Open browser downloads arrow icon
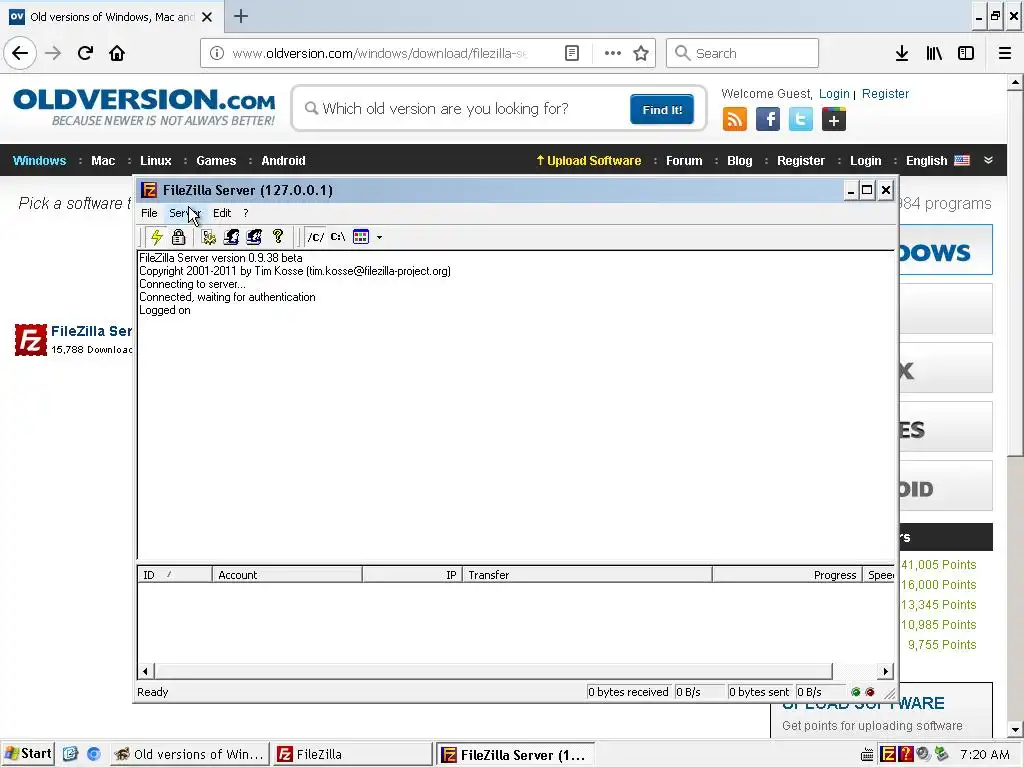Image resolution: width=1024 pixels, height=768 pixels. pos(902,53)
